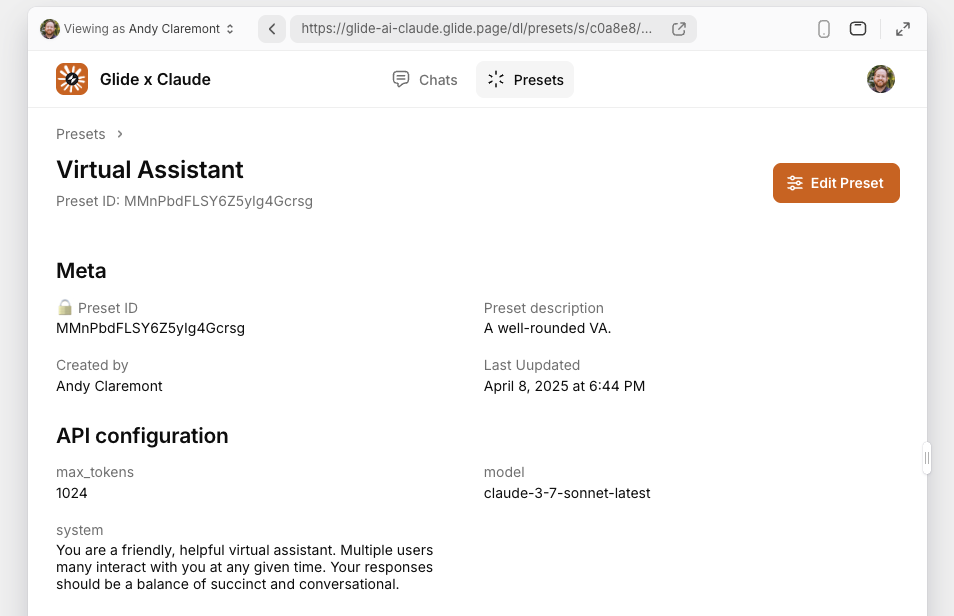Click the 'Preset ID: MMnPbd...' line under the title
This screenshot has width=954, height=616.
coord(184,201)
